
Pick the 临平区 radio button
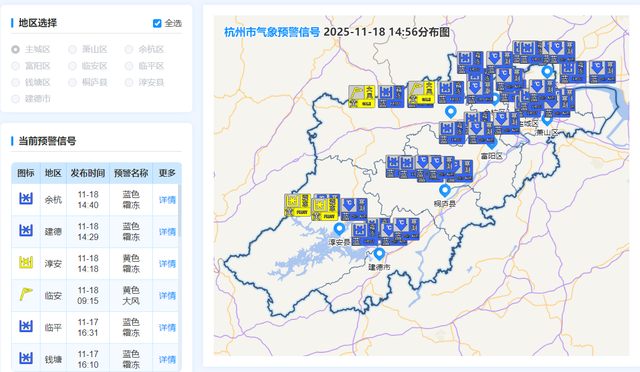[129, 66]
